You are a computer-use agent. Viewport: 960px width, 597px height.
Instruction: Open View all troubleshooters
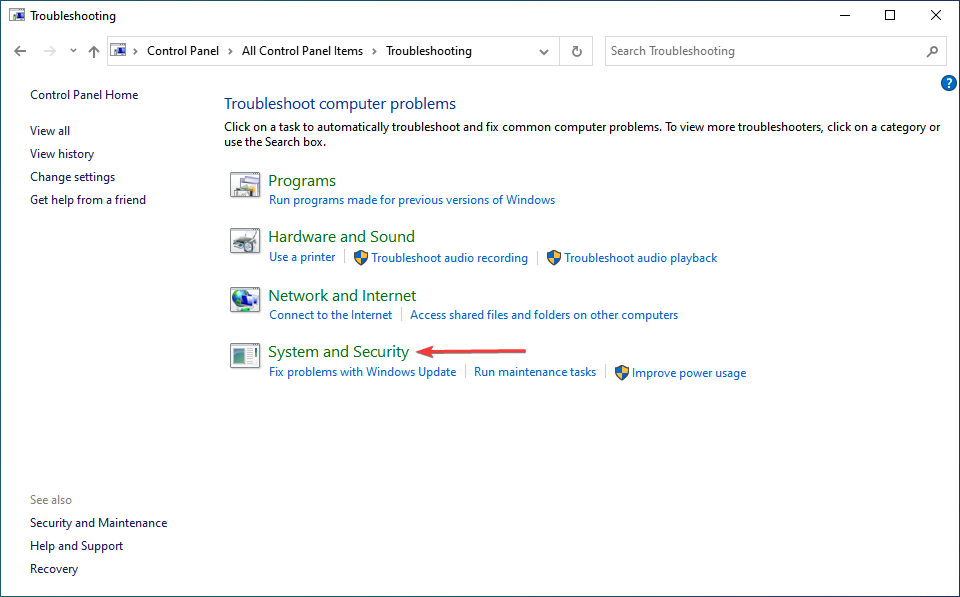[50, 130]
